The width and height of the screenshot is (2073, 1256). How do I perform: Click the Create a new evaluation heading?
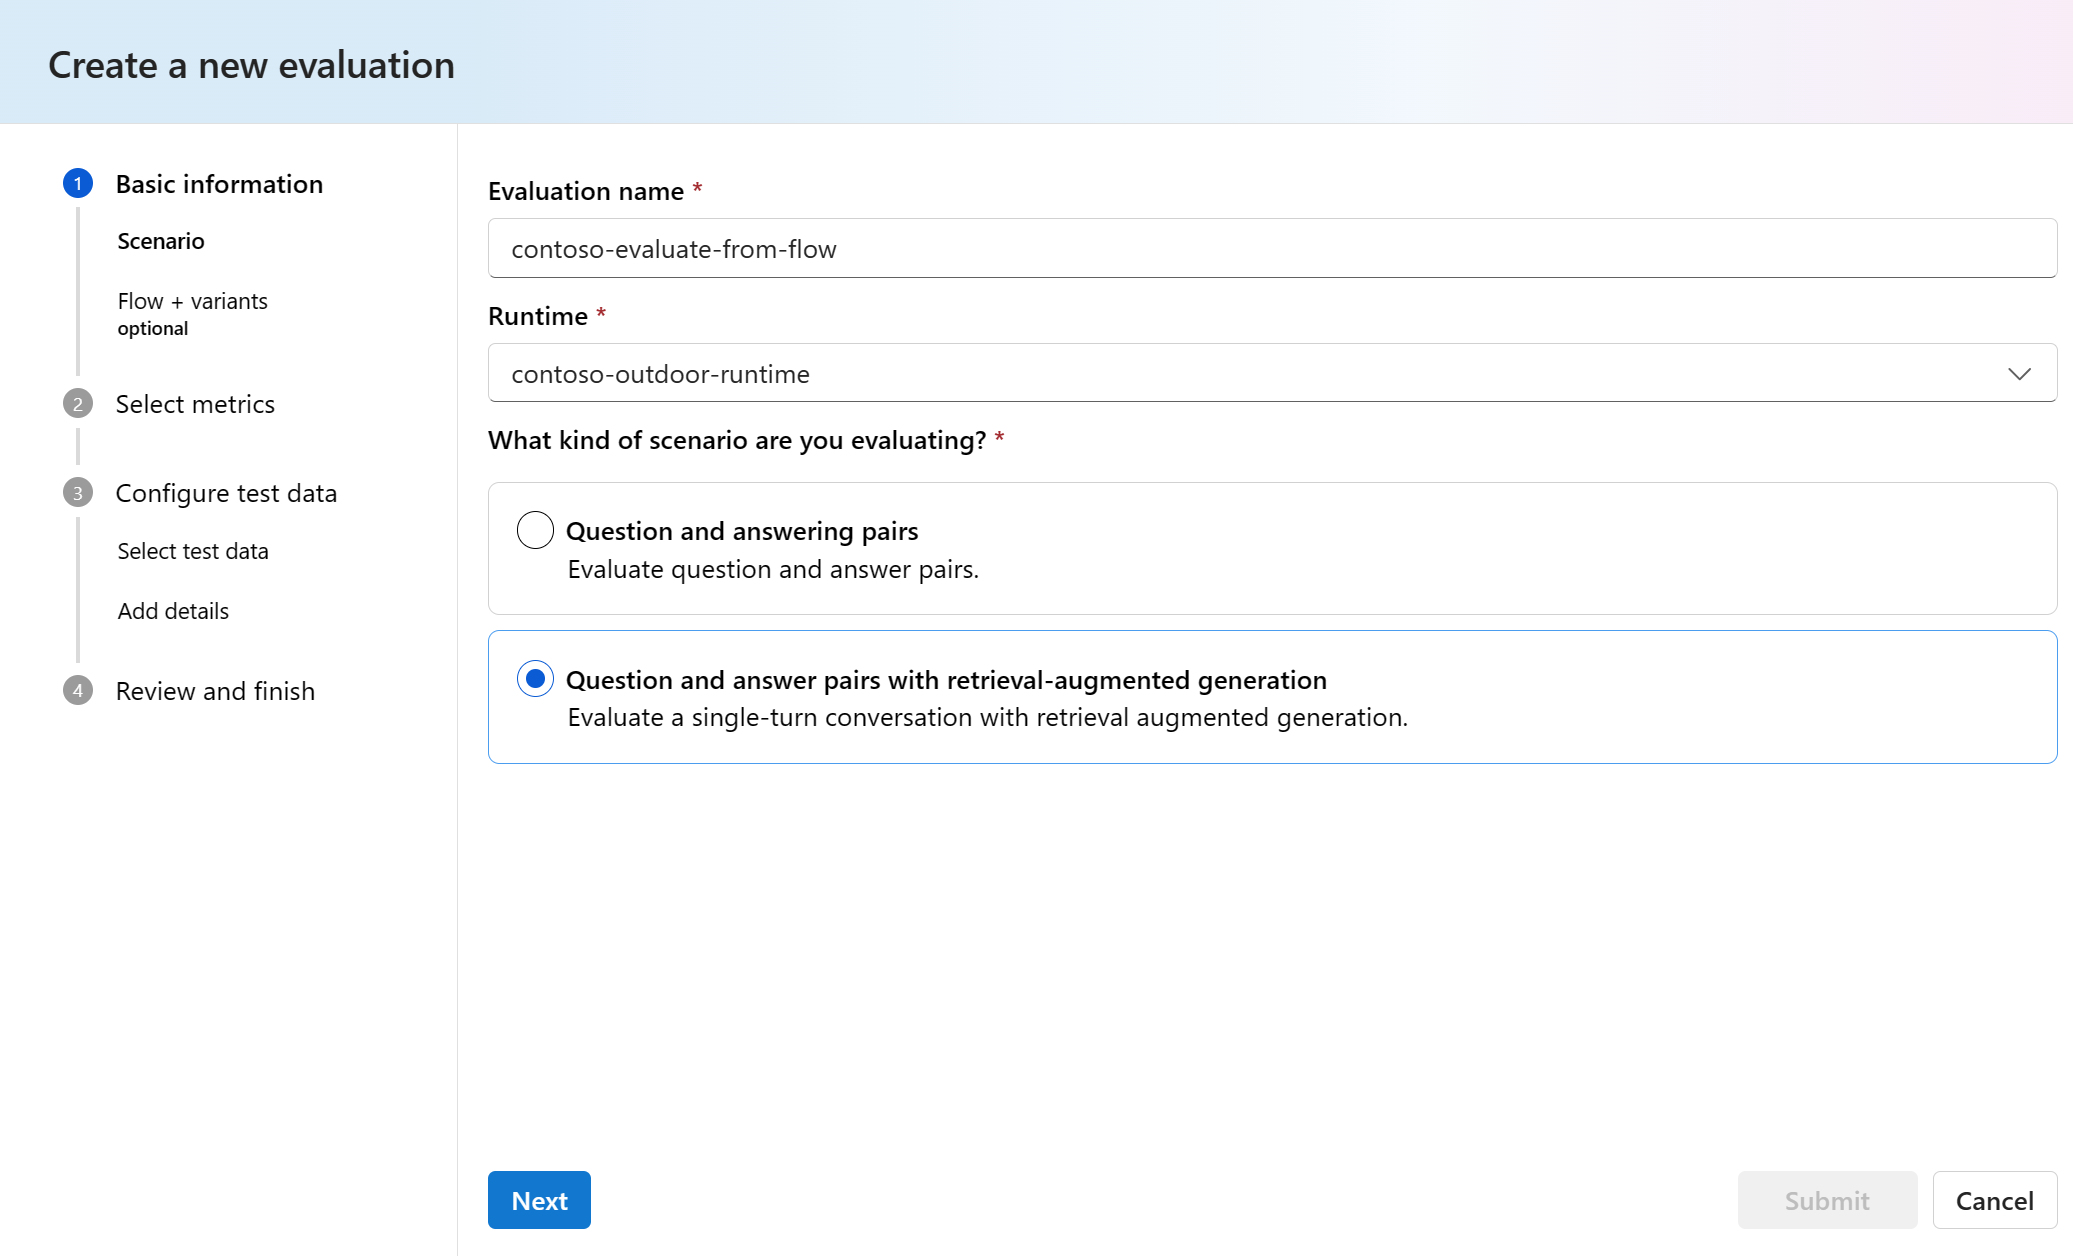coord(251,65)
